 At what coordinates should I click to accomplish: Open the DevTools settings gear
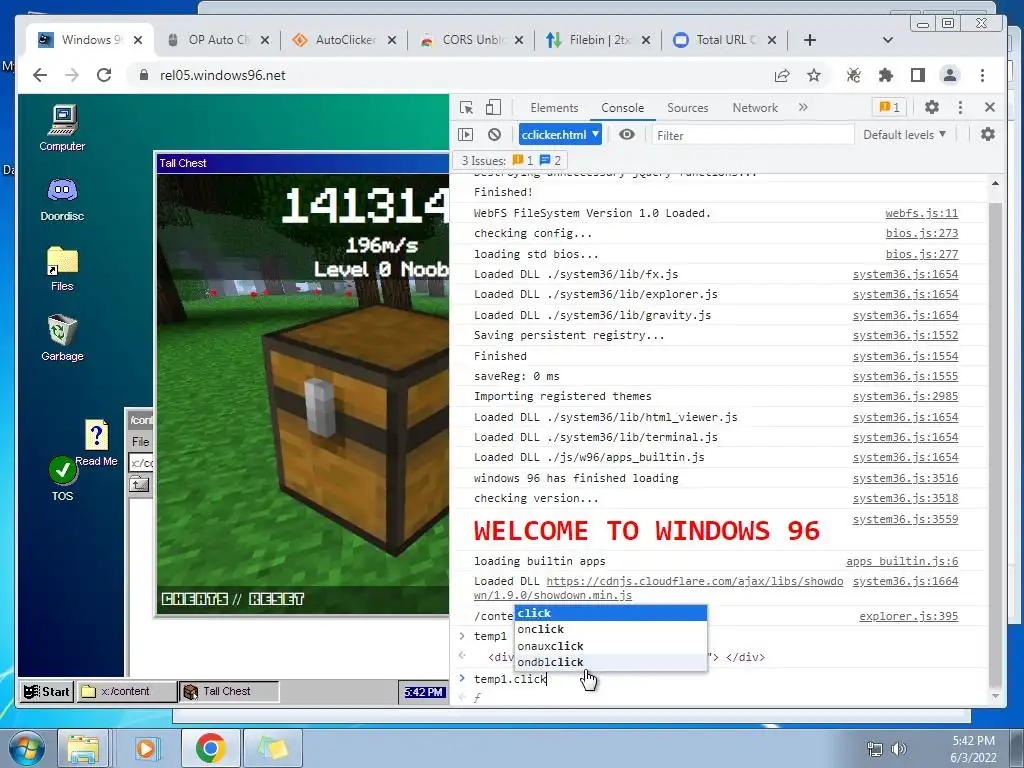click(932, 107)
